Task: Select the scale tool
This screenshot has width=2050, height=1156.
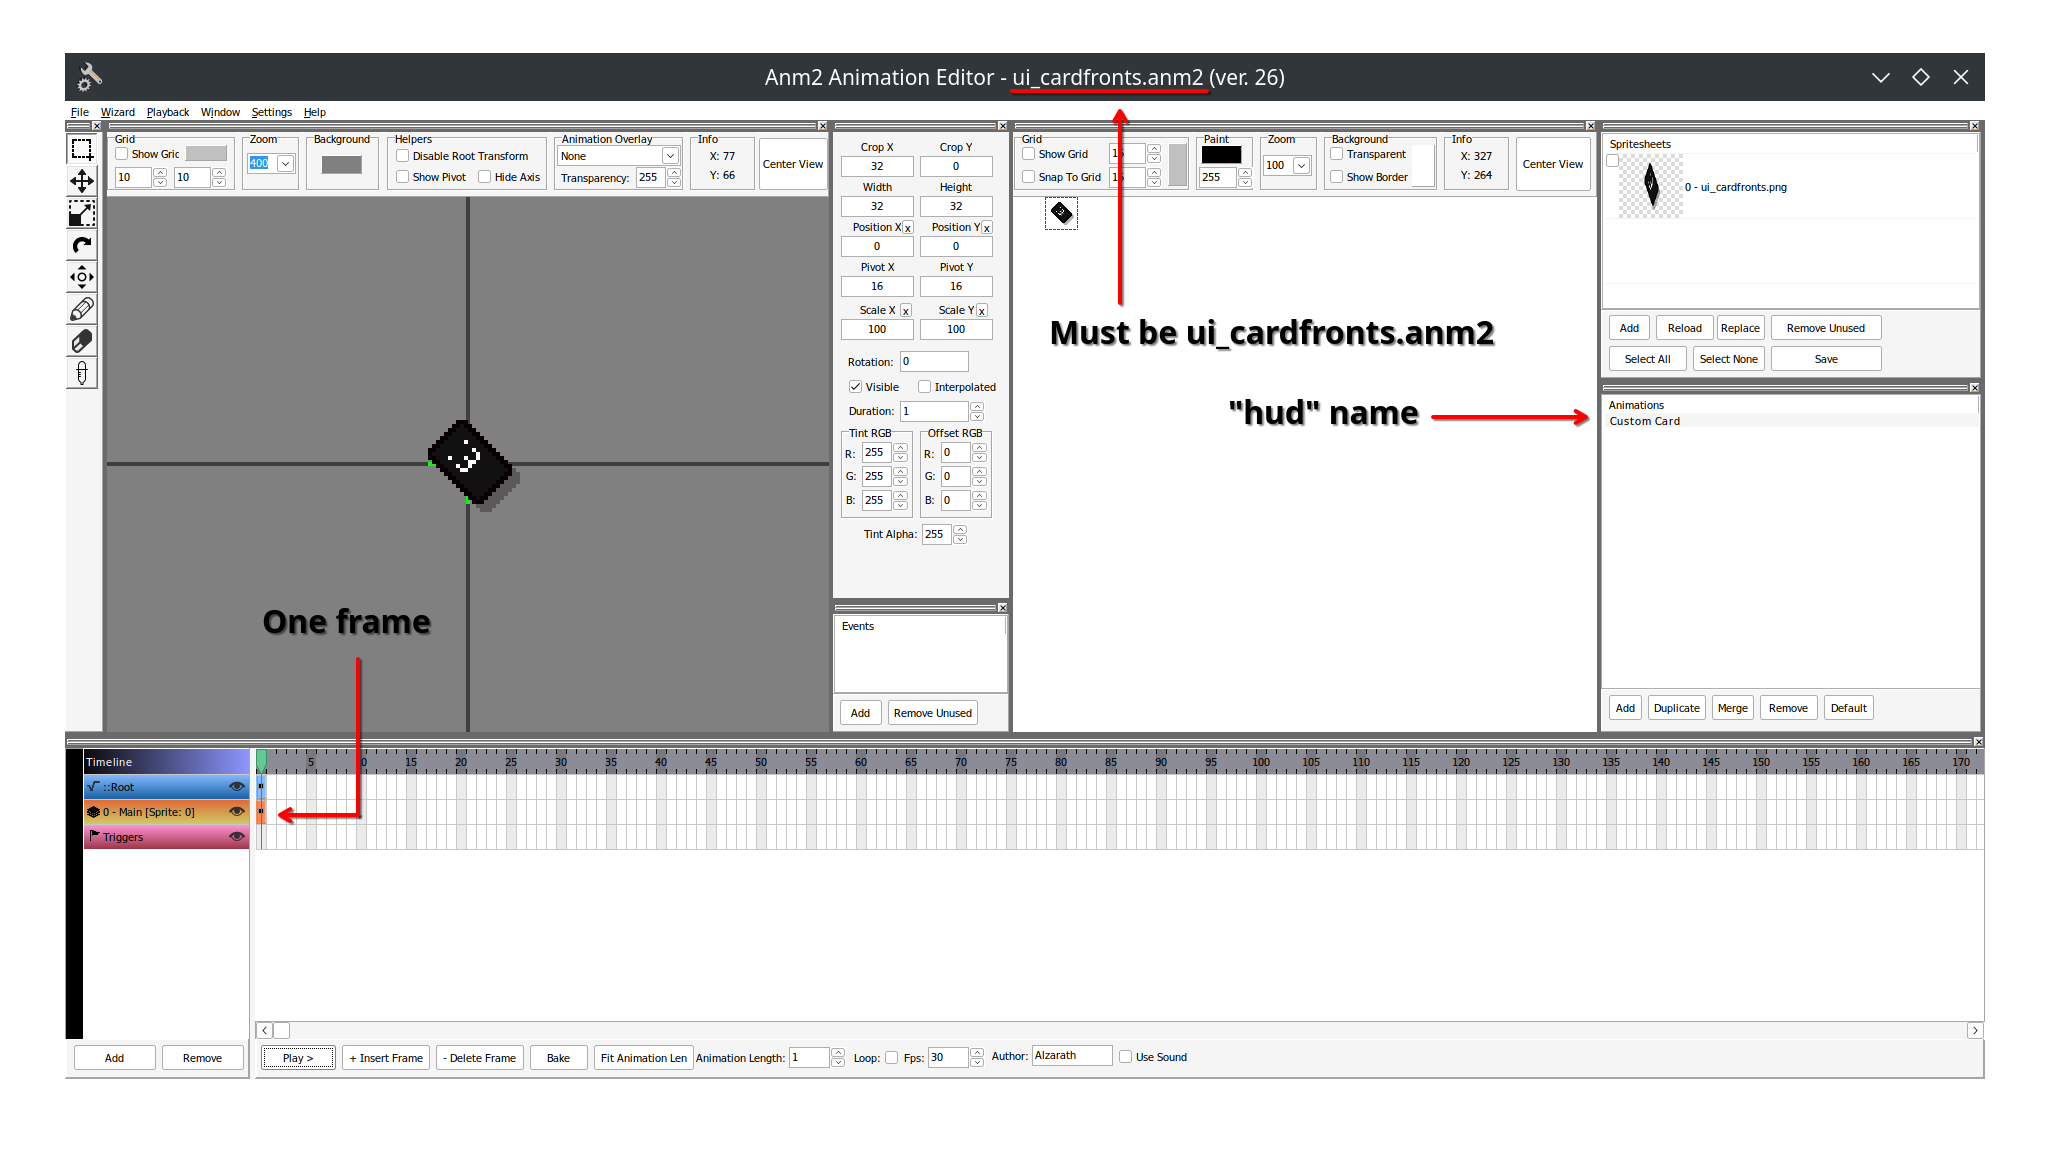Action: pyautogui.click(x=81, y=213)
